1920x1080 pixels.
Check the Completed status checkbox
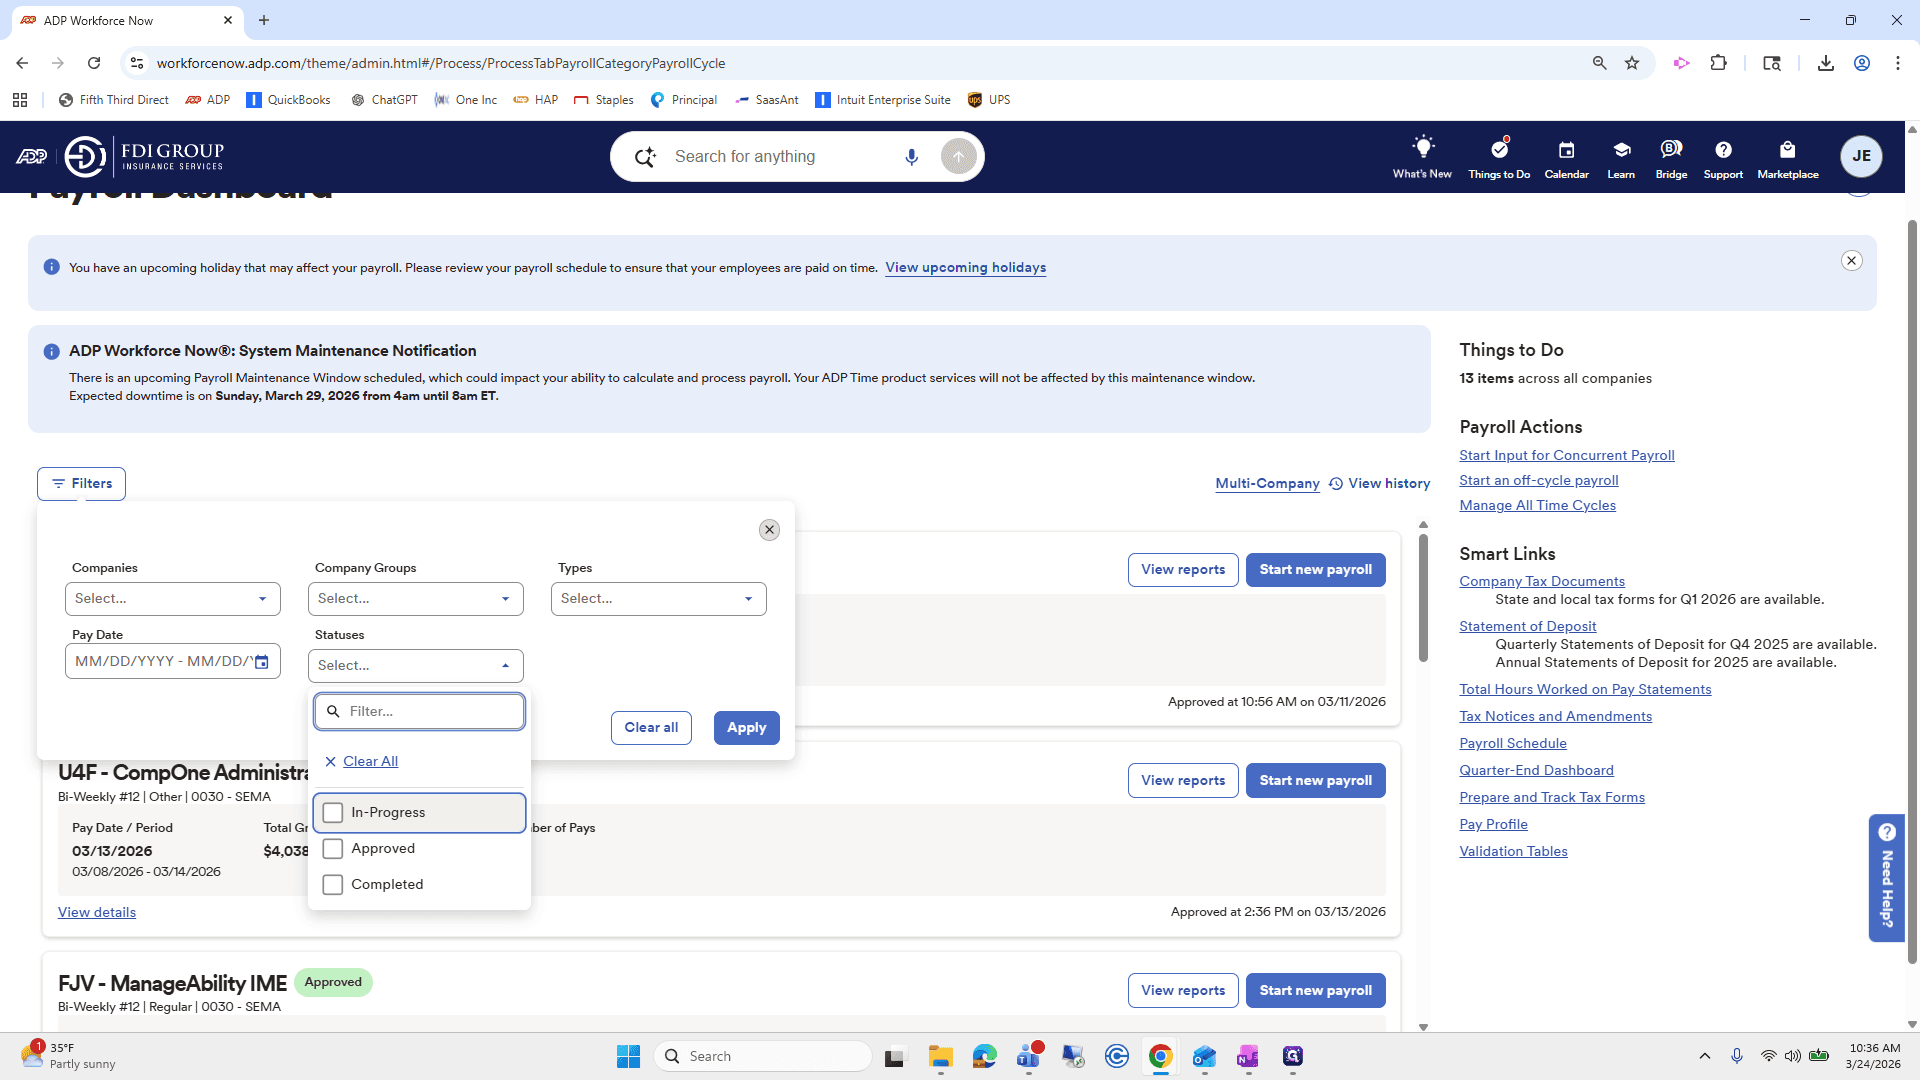[x=333, y=885]
